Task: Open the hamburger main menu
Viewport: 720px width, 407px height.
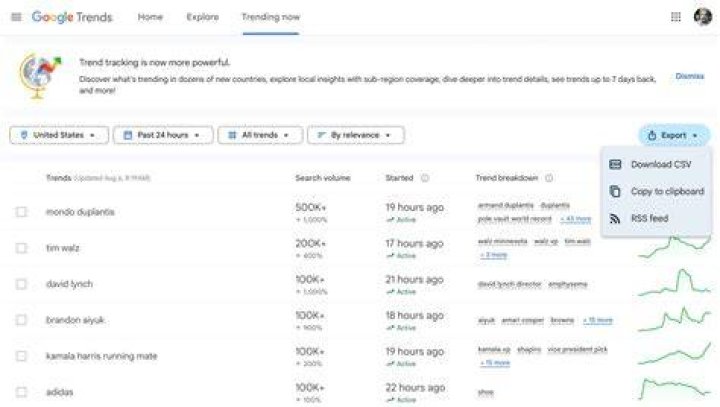Action: pyautogui.click(x=16, y=17)
